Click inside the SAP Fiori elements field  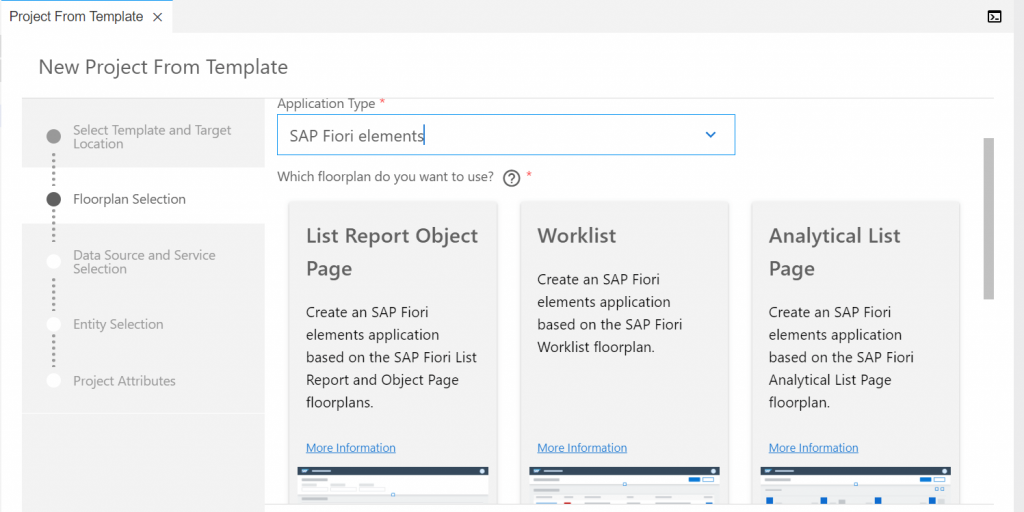[x=506, y=135]
